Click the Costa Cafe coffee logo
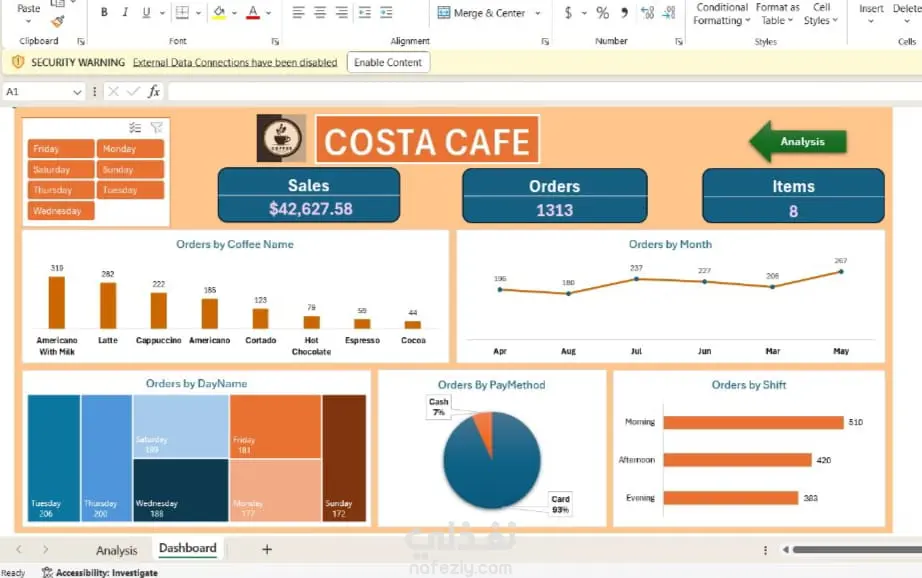 [281, 138]
